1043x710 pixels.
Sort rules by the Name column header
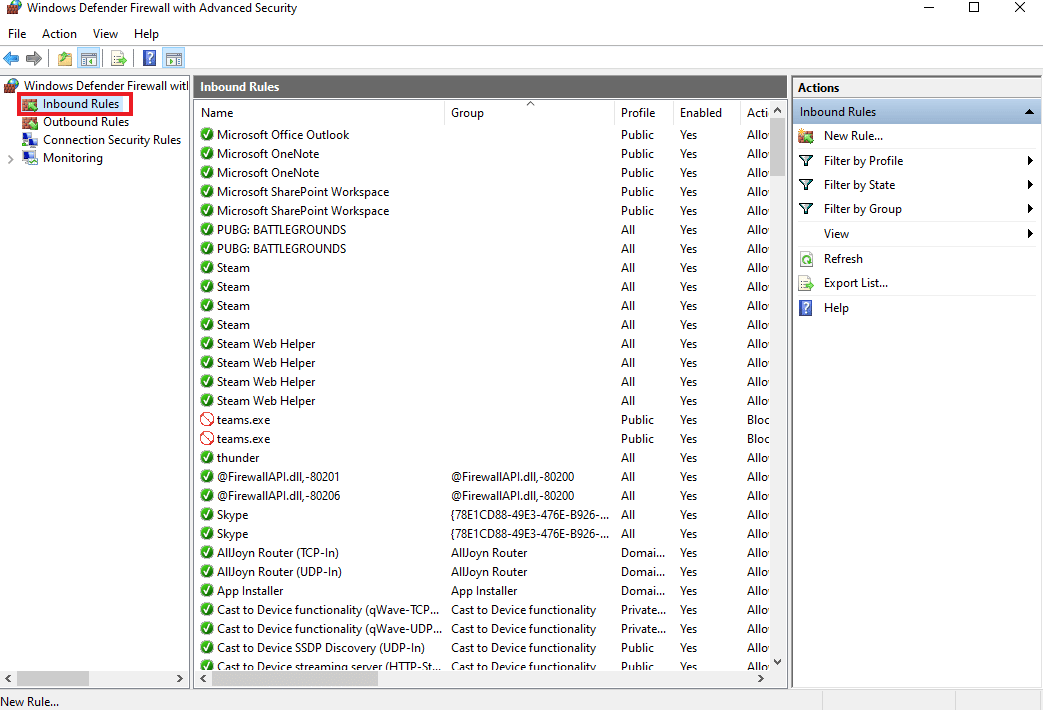(x=319, y=112)
